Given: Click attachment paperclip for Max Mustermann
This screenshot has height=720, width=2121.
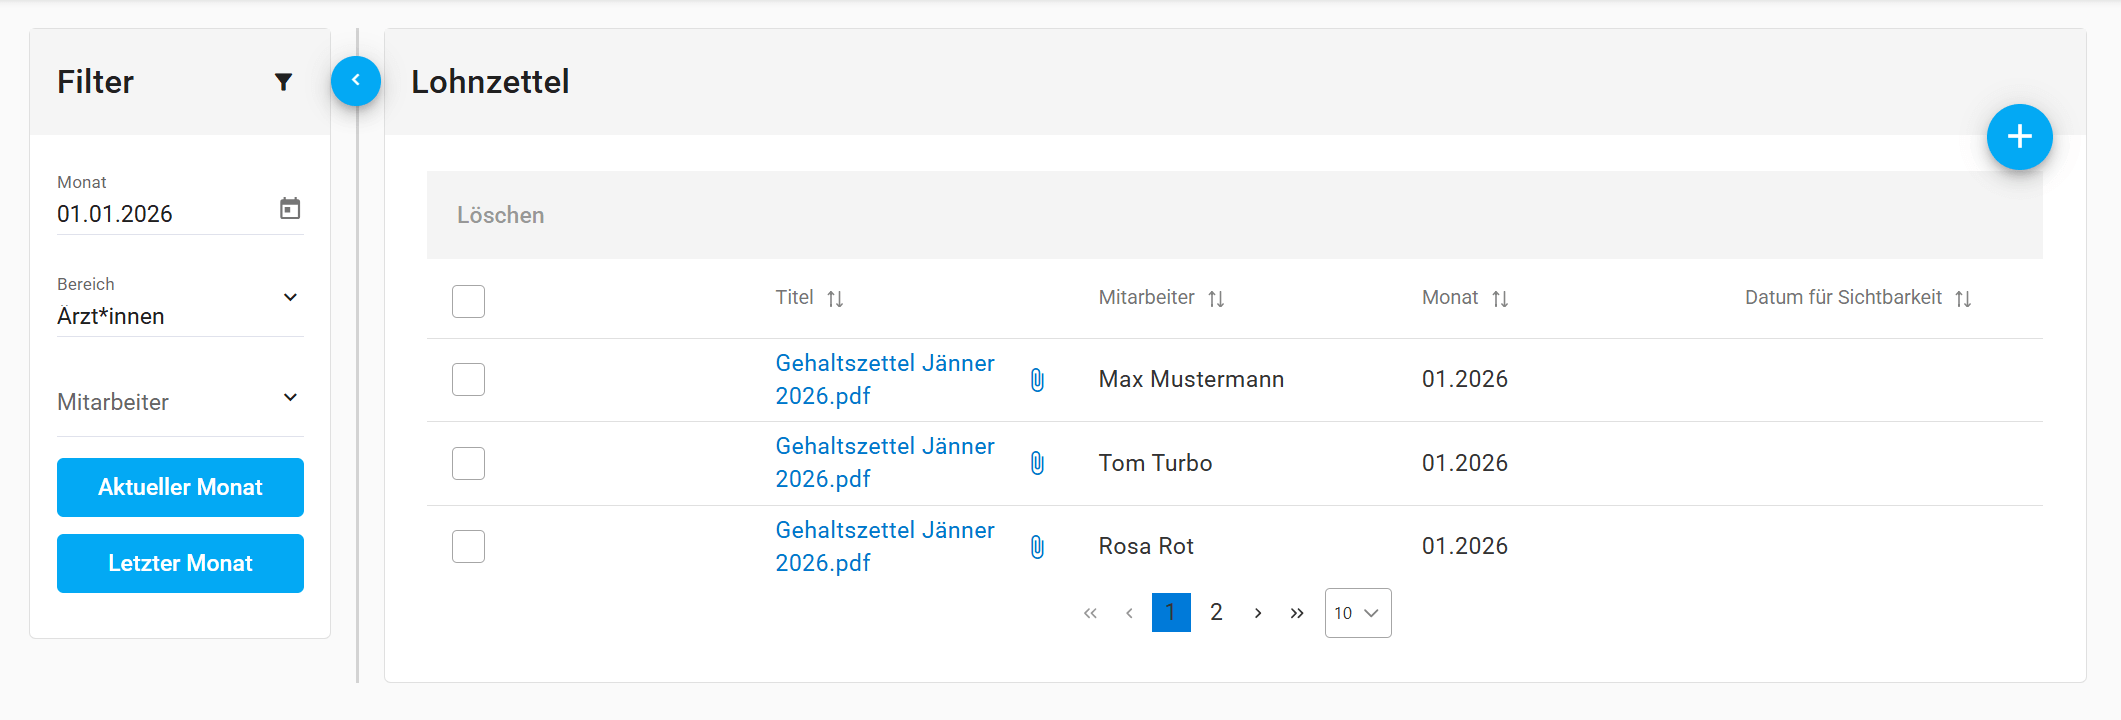Looking at the screenshot, I should pyautogui.click(x=1037, y=380).
